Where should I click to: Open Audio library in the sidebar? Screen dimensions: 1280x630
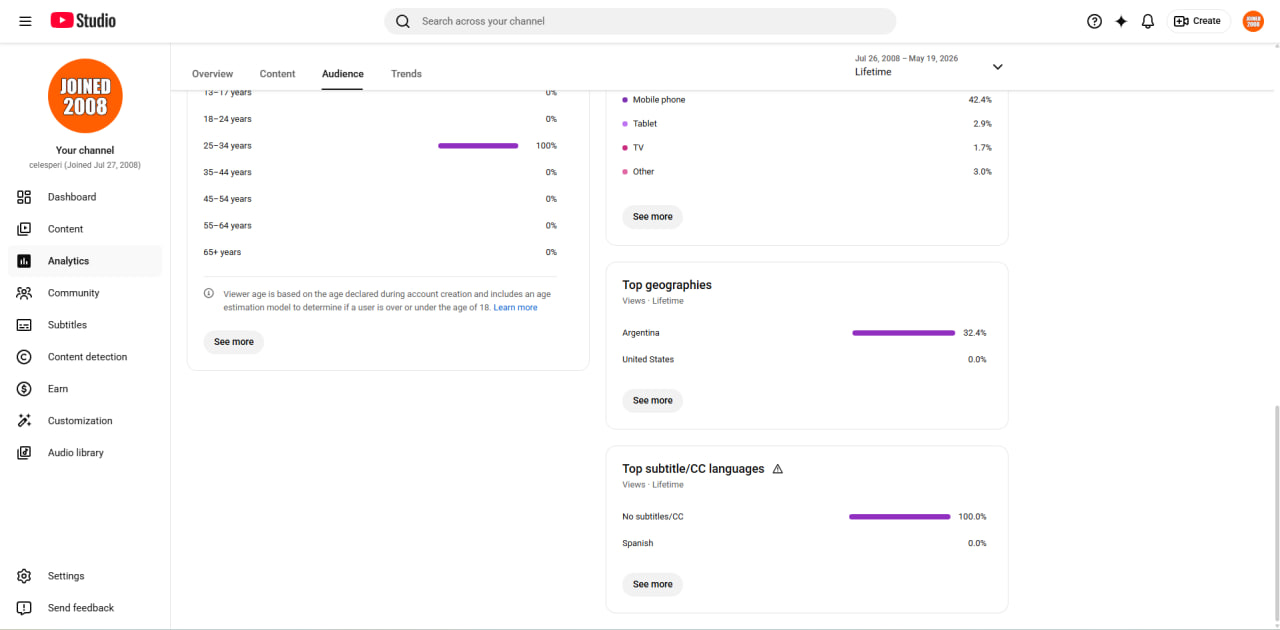point(85,453)
